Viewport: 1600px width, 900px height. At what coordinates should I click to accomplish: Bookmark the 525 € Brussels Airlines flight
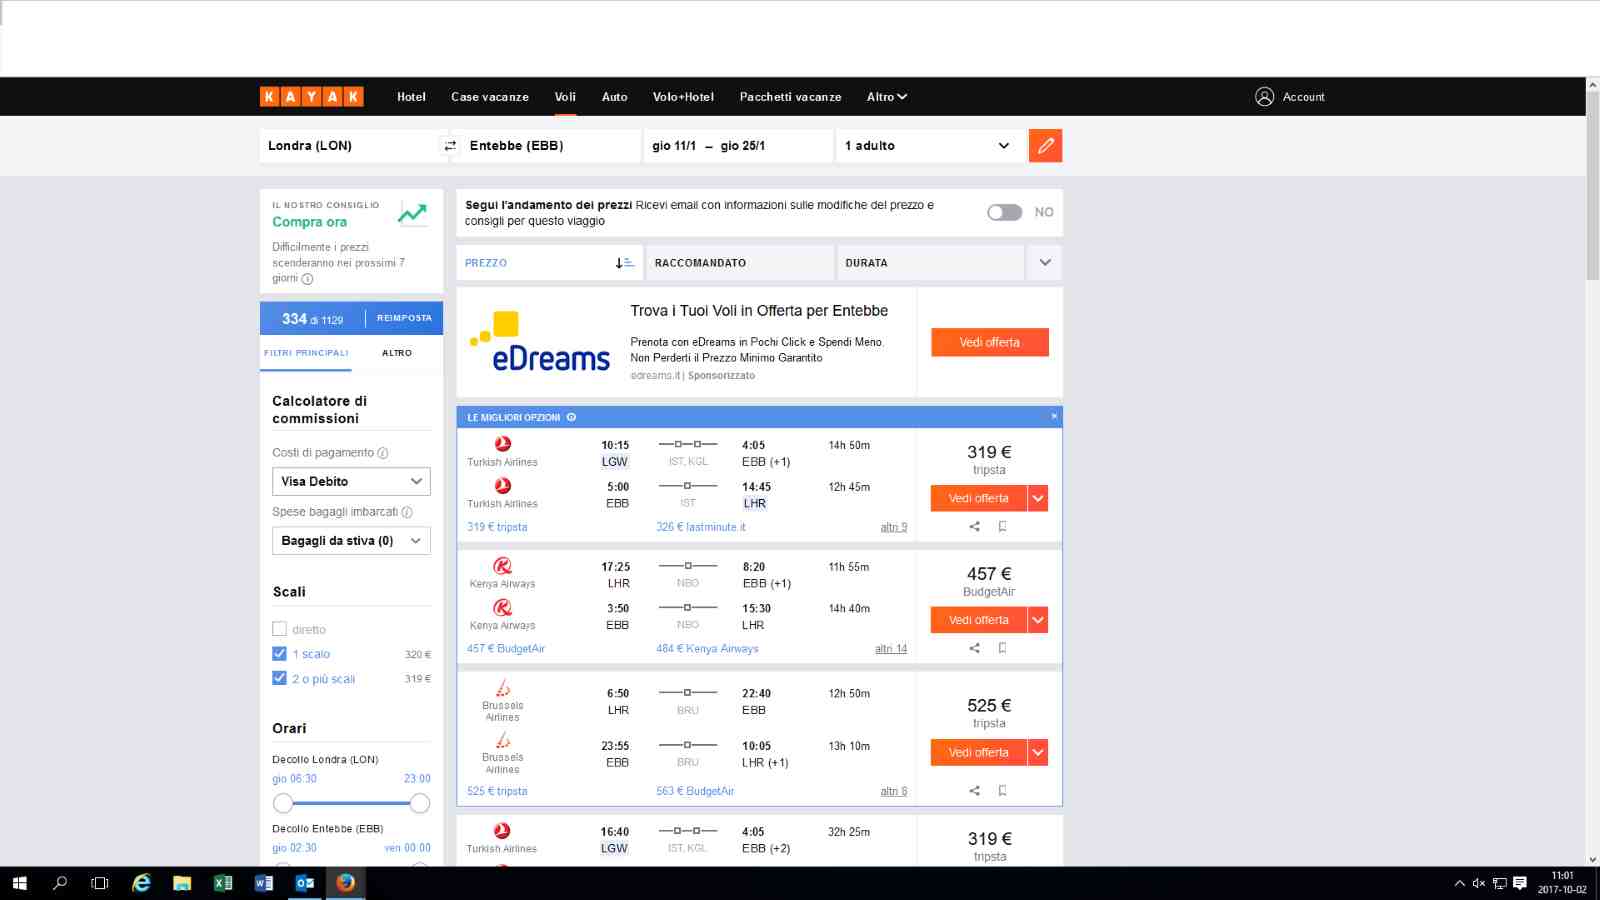coord(1002,790)
